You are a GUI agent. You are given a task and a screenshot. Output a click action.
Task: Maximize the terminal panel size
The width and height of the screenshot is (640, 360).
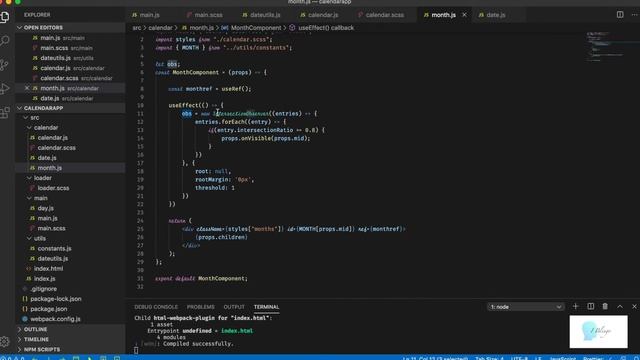click(620, 307)
